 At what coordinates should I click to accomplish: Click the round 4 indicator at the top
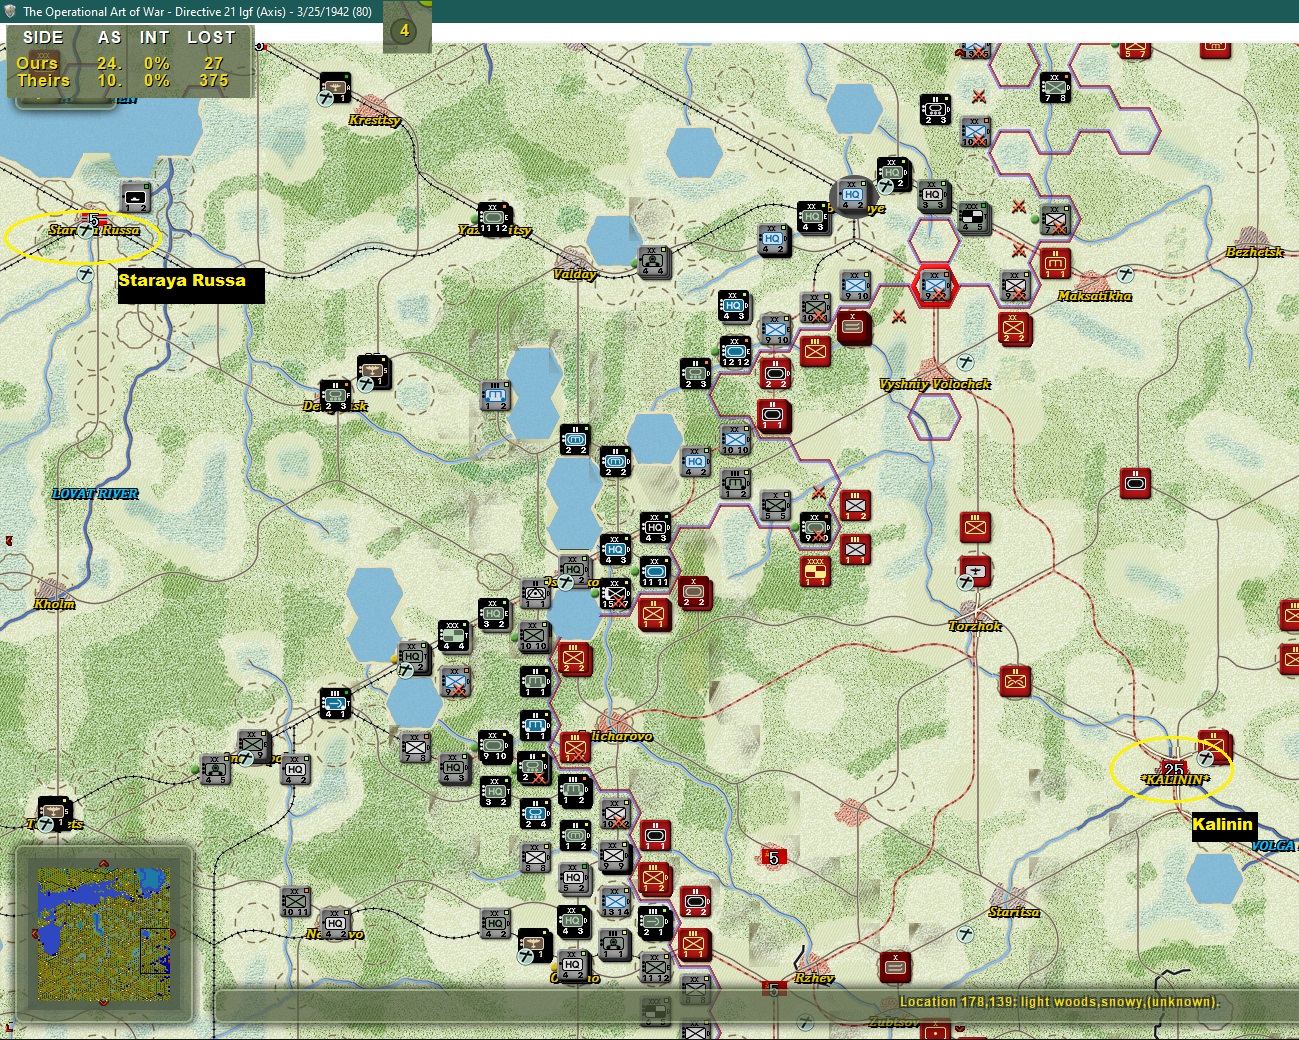click(x=405, y=31)
